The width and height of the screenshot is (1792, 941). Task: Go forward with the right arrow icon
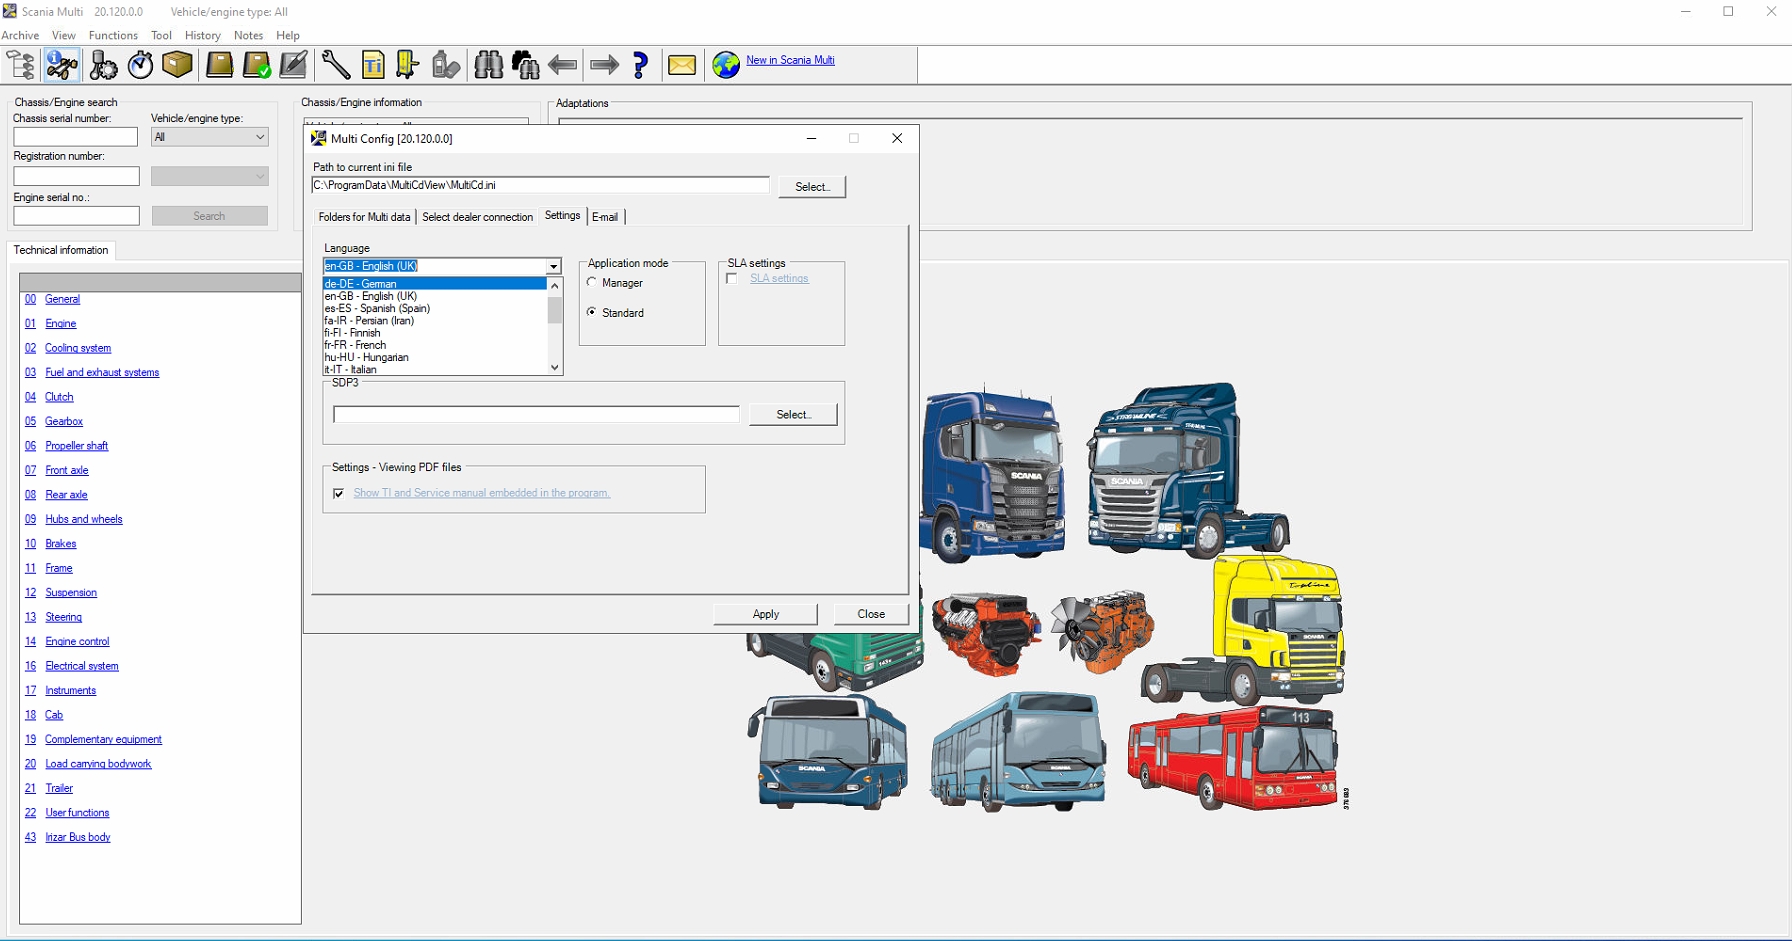coord(604,65)
